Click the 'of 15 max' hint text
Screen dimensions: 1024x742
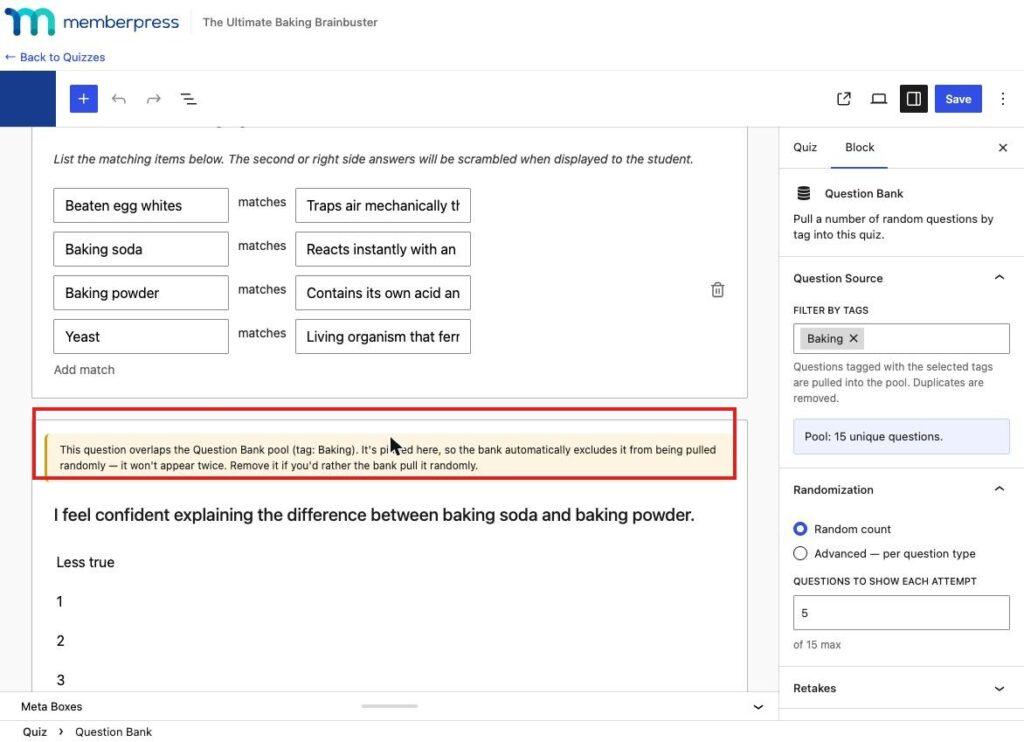pos(817,645)
